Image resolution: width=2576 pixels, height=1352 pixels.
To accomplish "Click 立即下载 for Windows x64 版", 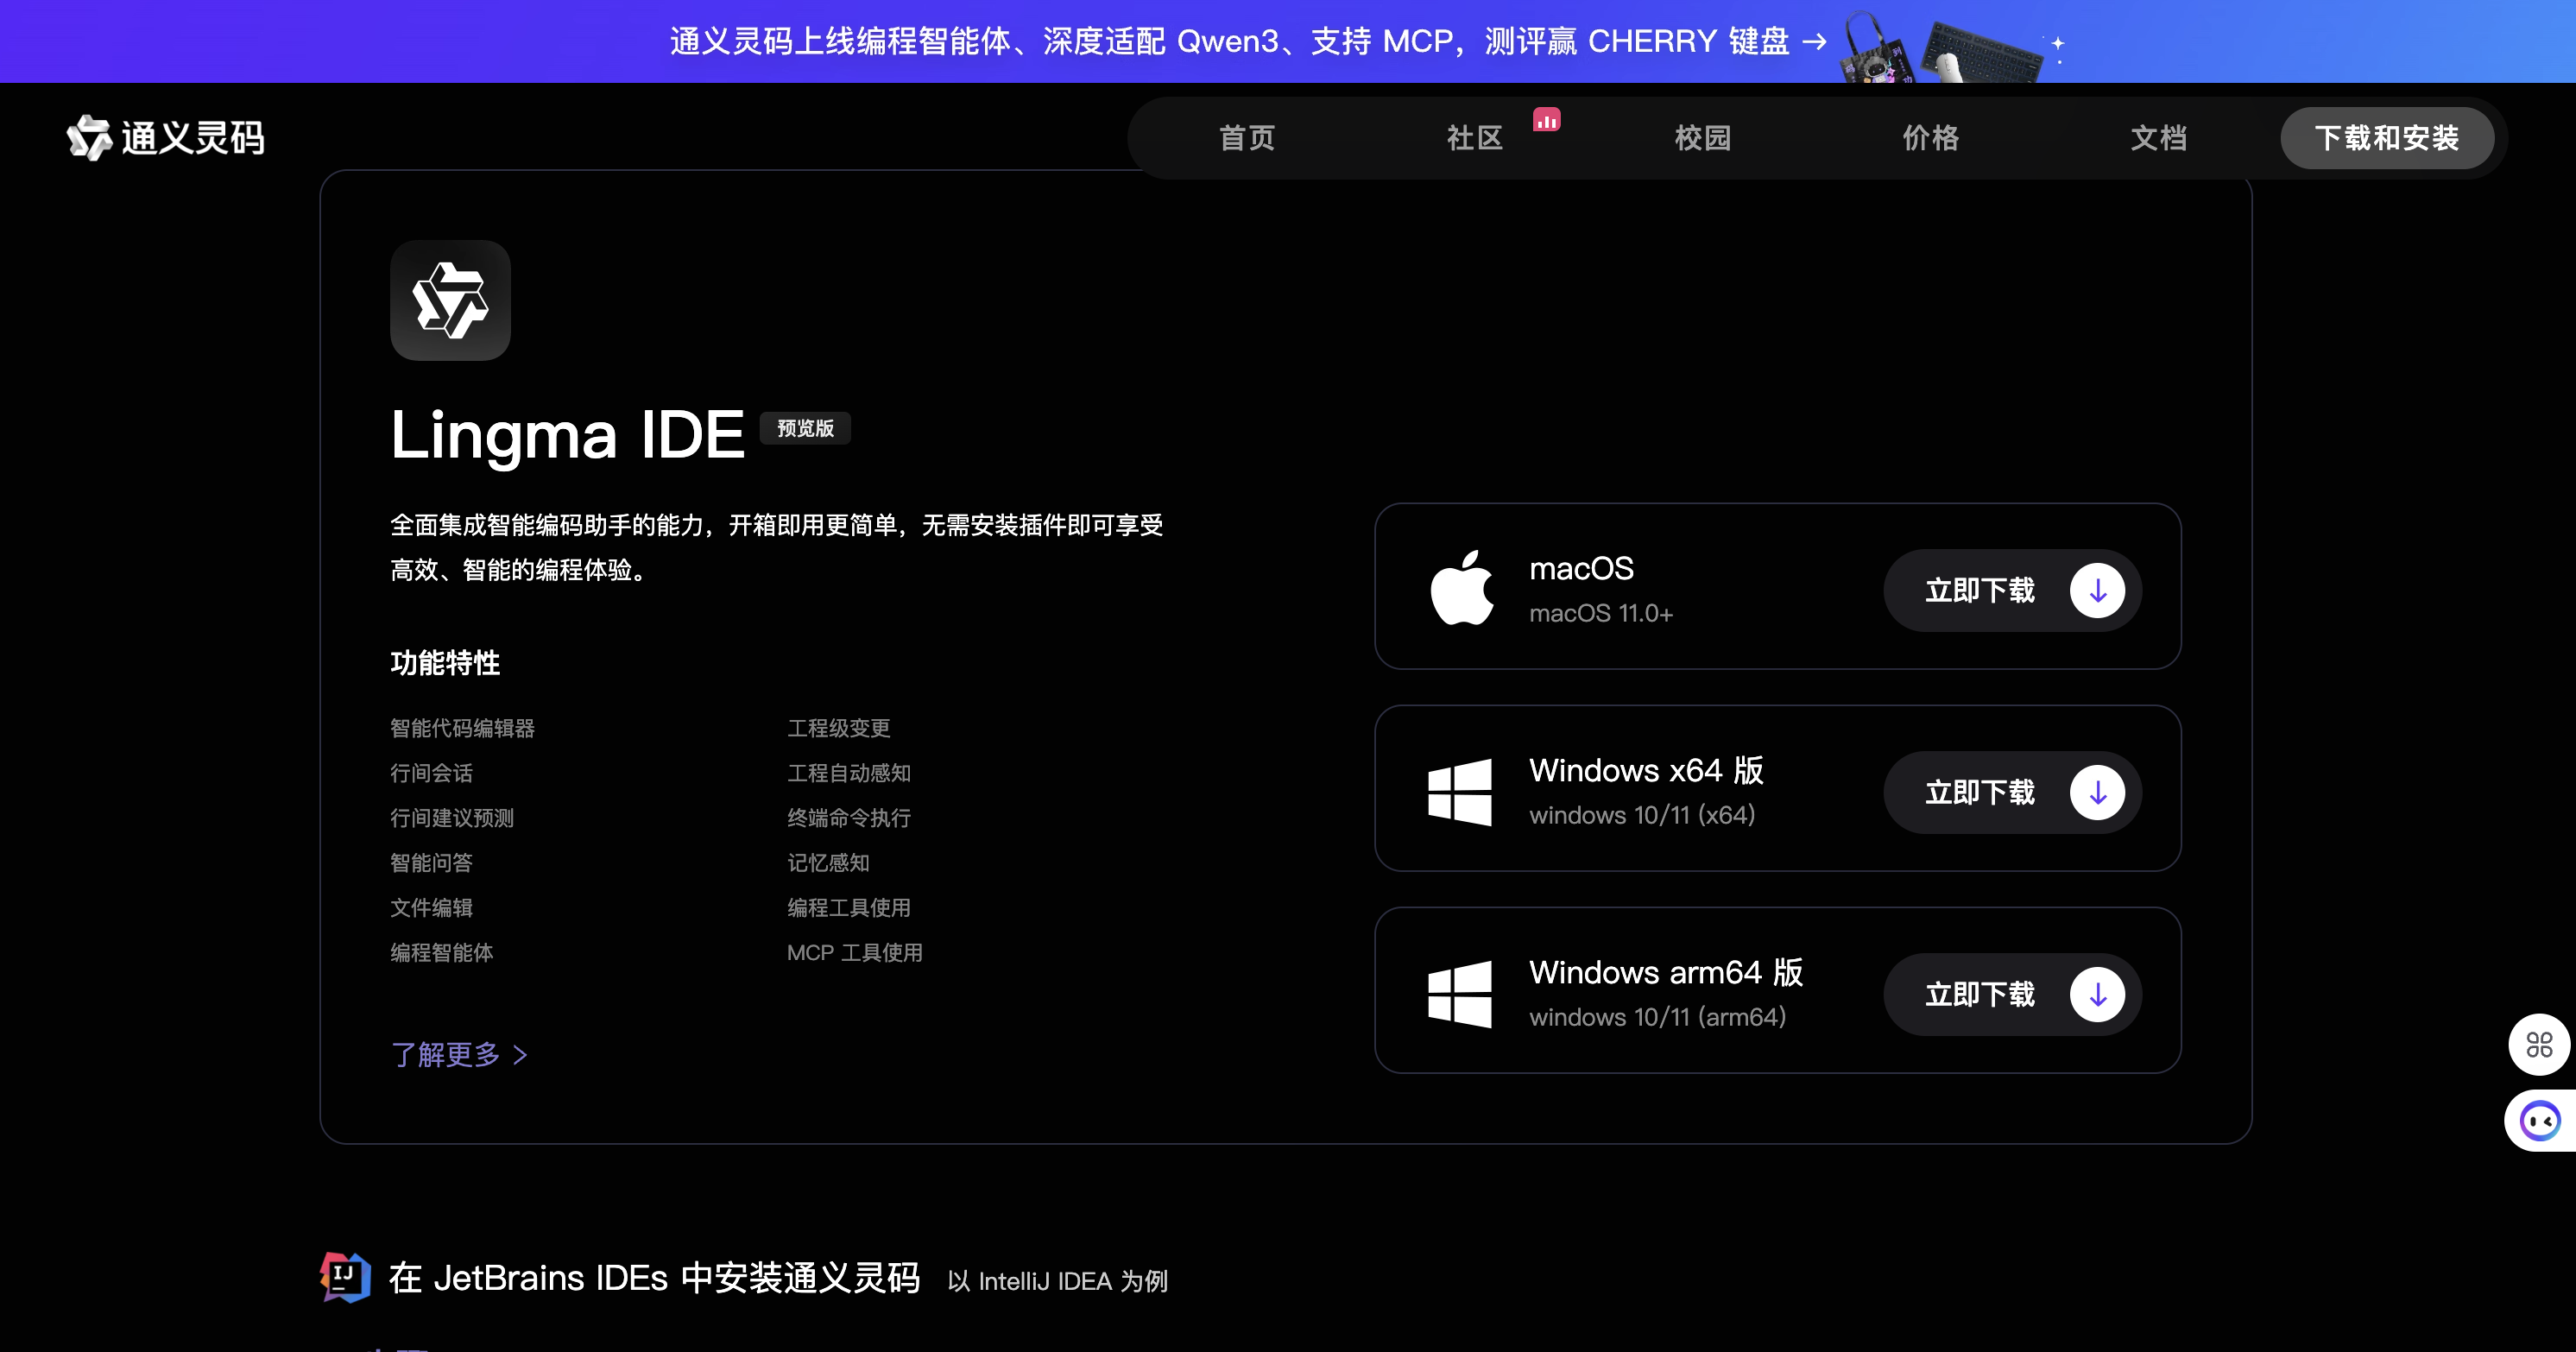I will point(1980,793).
